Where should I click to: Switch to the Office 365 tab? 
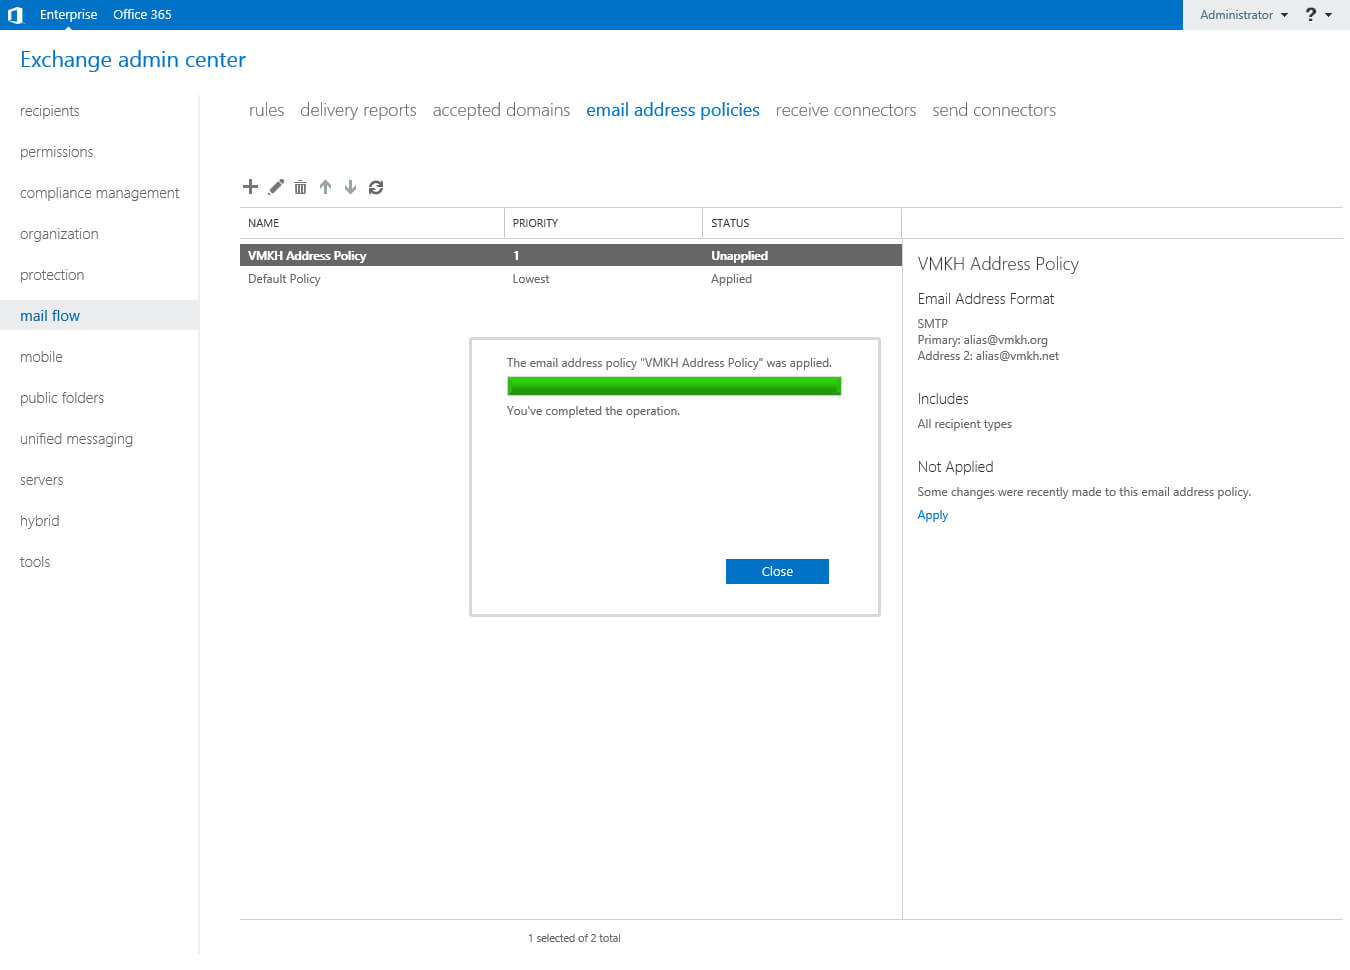click(x=142, y=15)
